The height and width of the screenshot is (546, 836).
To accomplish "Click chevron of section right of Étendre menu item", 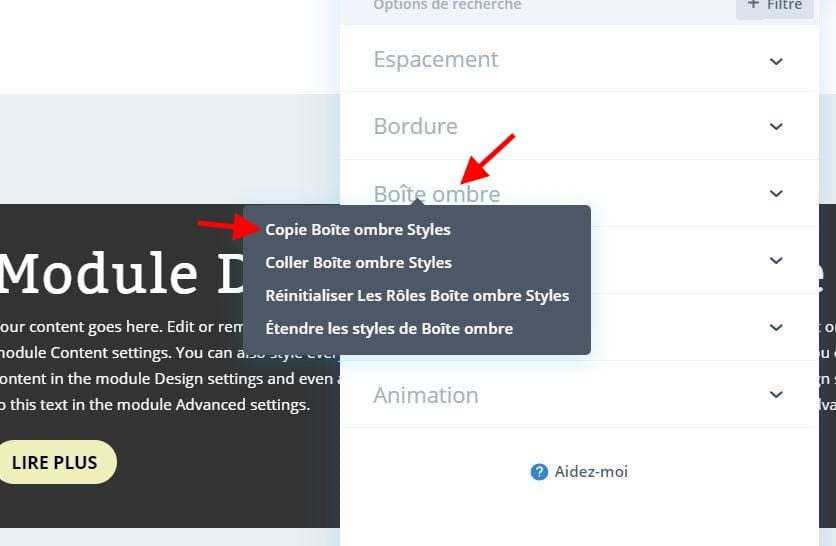I will (776, 327).
